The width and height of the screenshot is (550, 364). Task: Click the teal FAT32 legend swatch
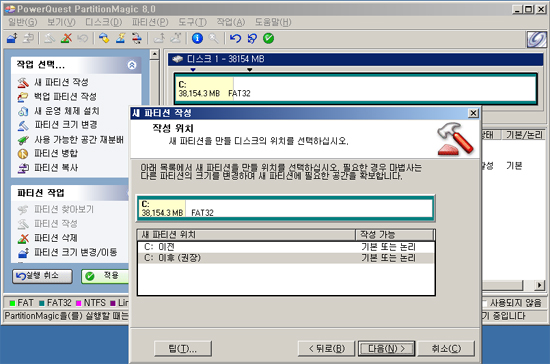(x=42, y=303)
